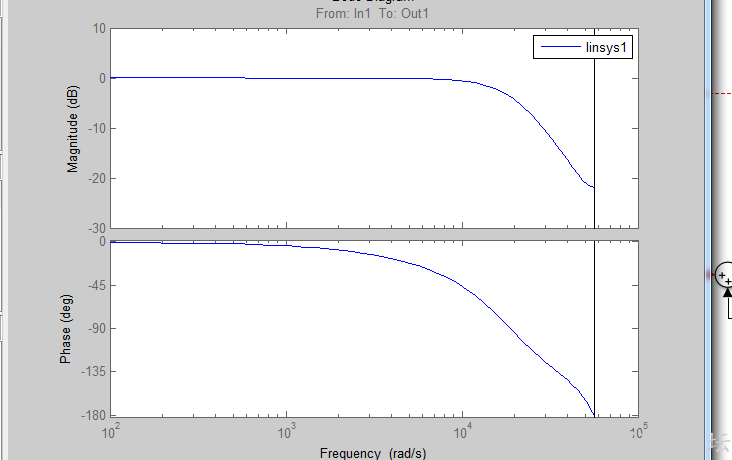Click the sum block in Simulink window
Screen dimensions: 732x460
724,275
